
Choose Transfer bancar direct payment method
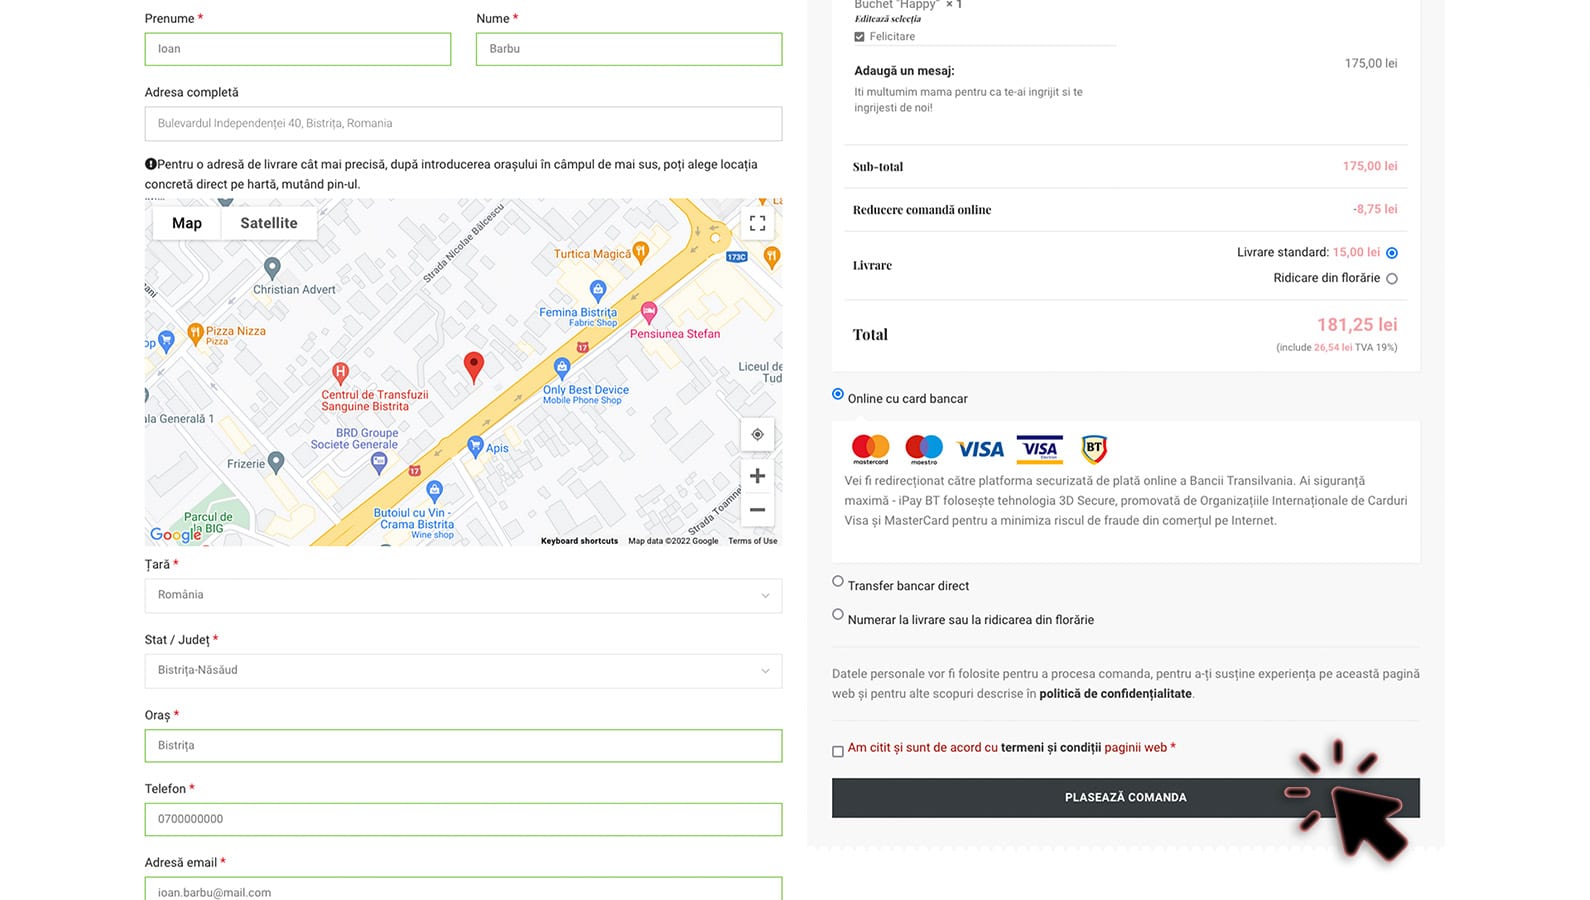tap(838, 581)
